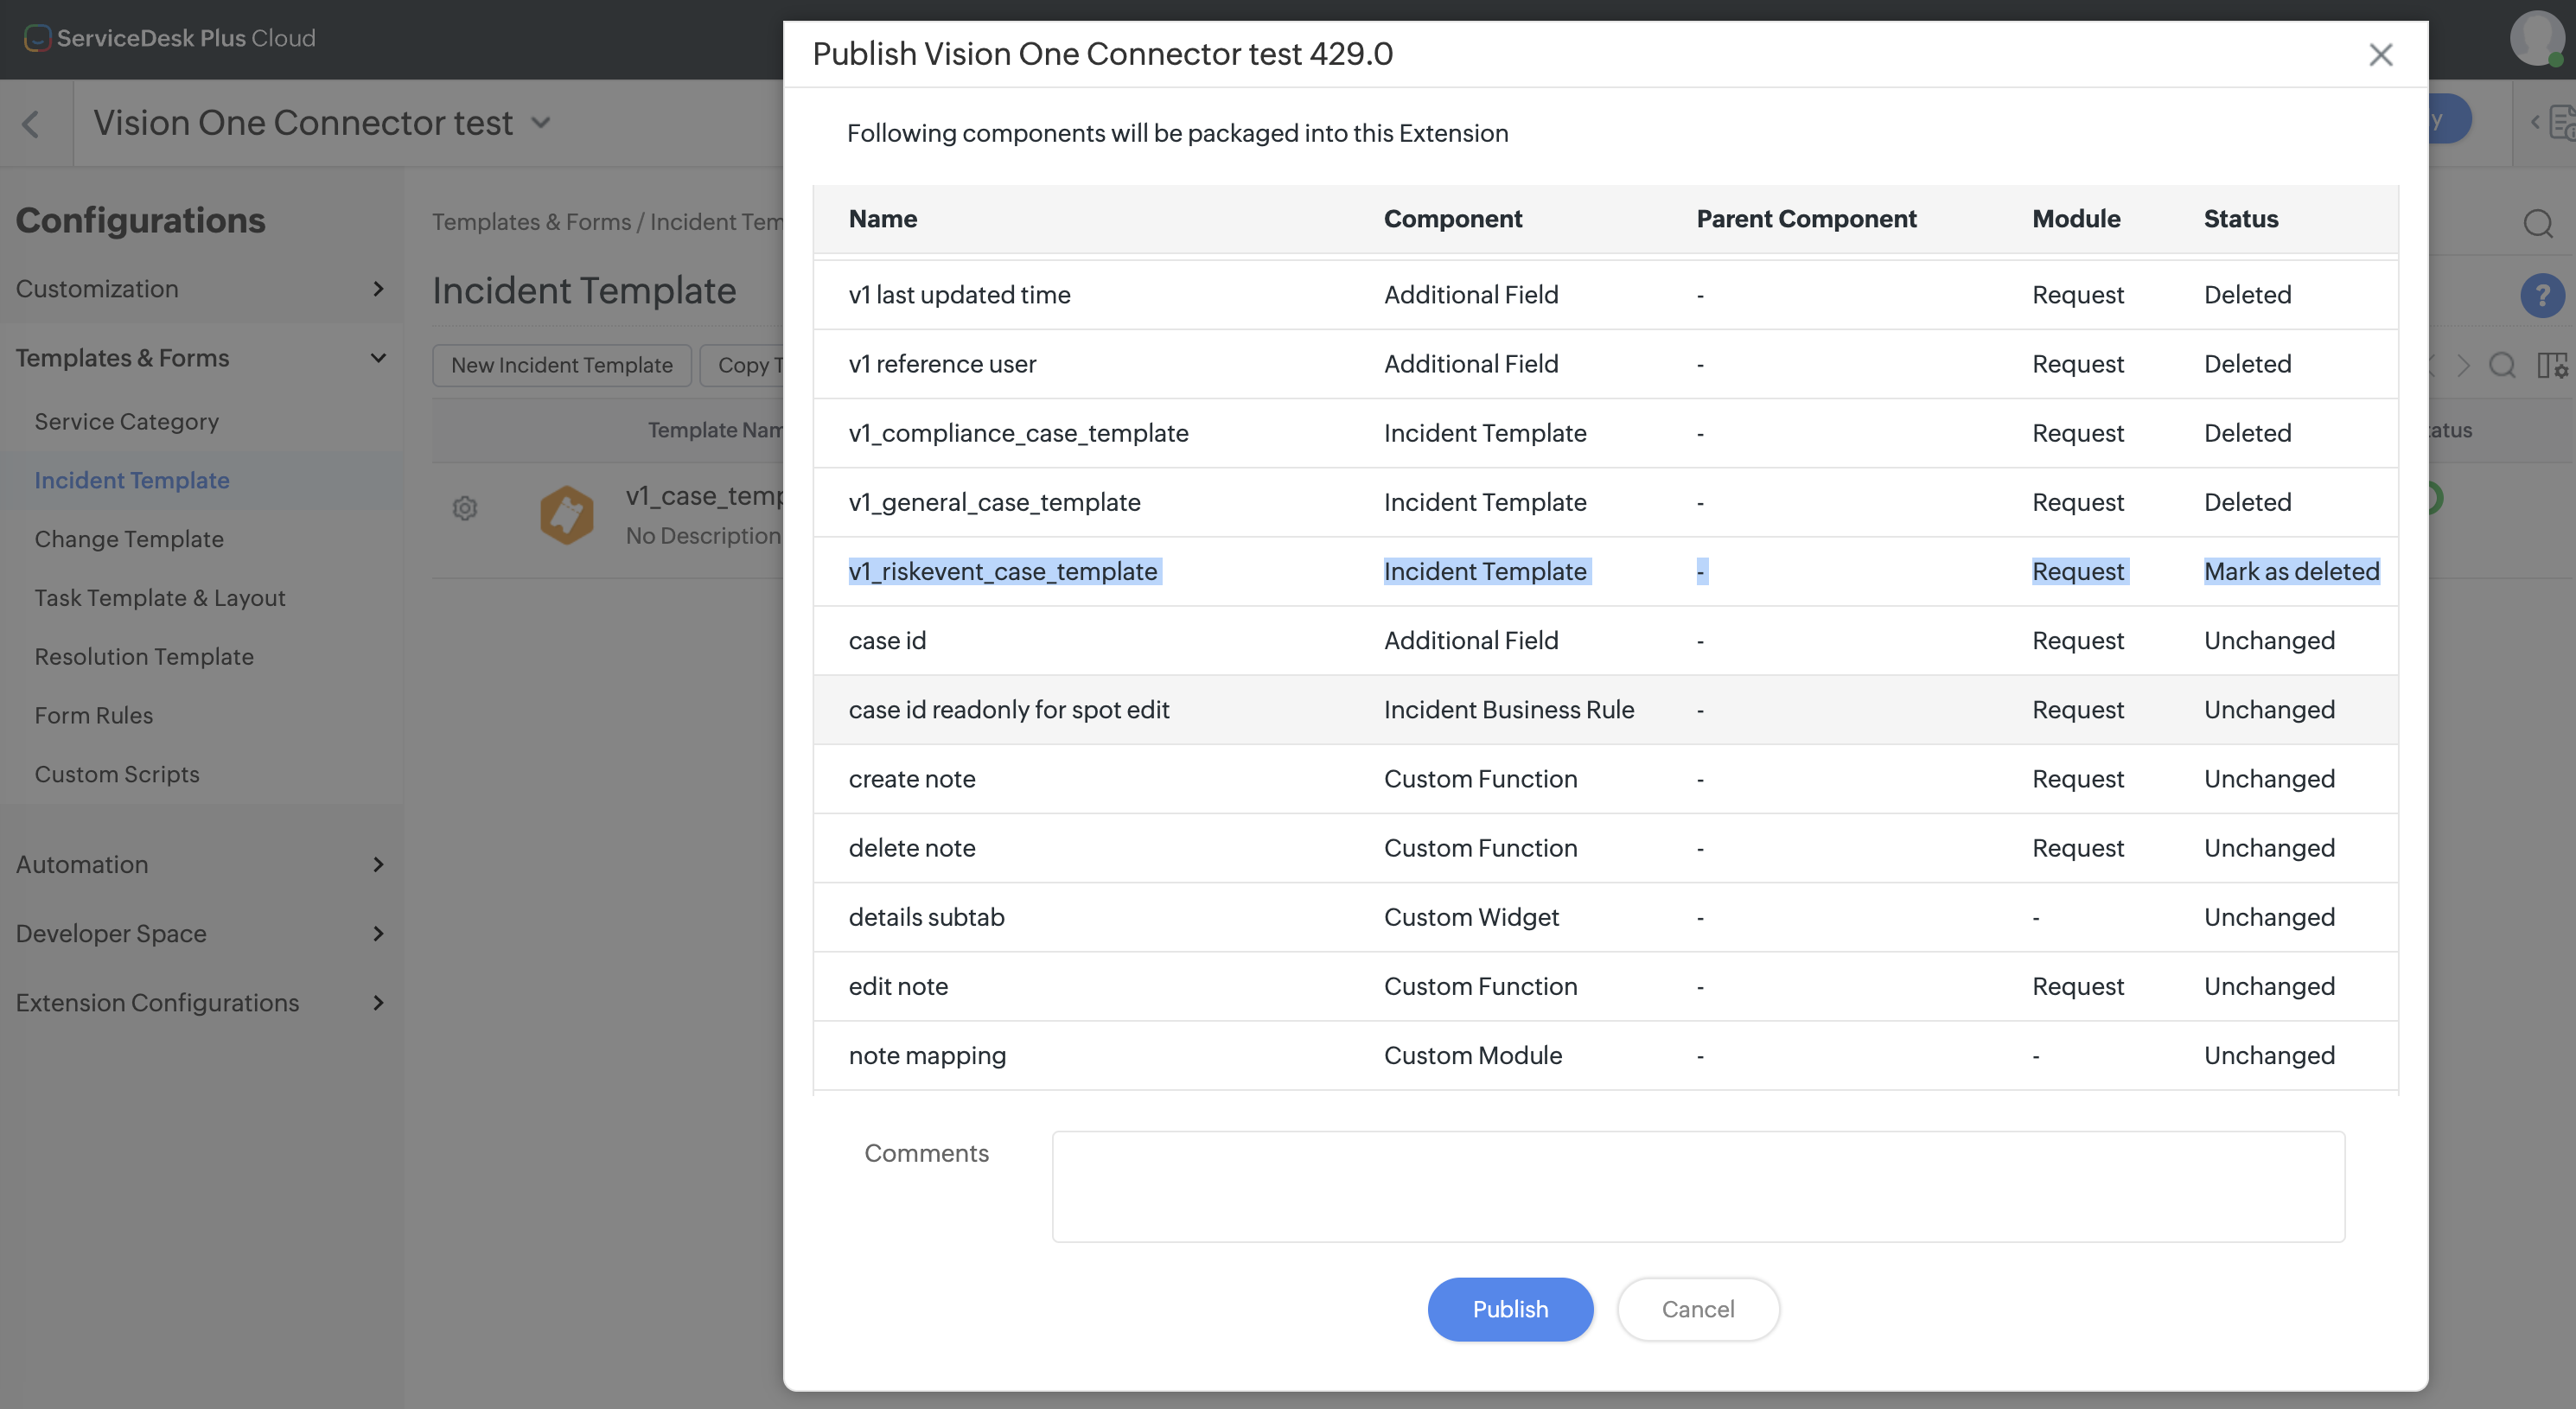Screen dimensions: 2576x1409
Task: Select Form Rules in sidebar
Action: click(x=94, y=715)
